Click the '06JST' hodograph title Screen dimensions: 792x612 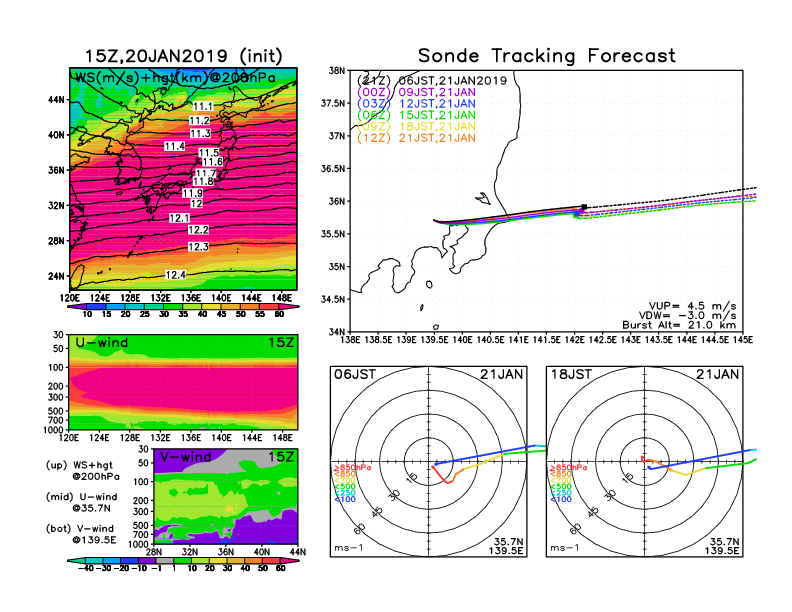coord(355,374)
